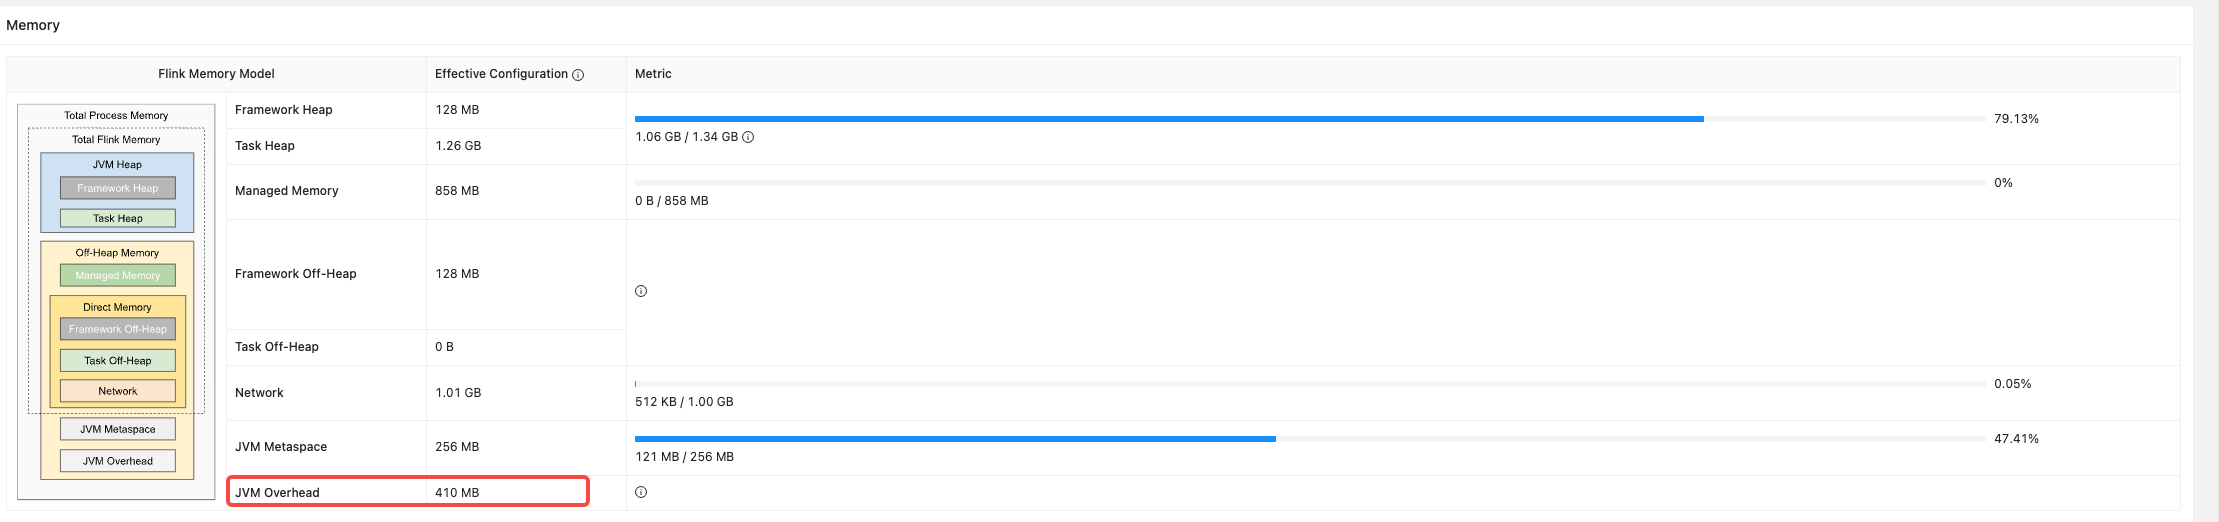This screenshot has height=522, width=2219.
Task: Click info icon in JVM Overhead metric row
Action: pyautogui.click(x=641, y=492)
